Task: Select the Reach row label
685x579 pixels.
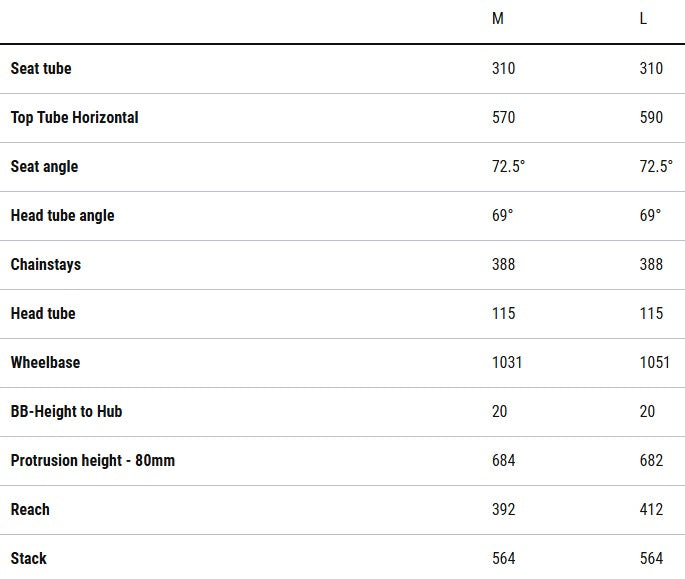Action: (x=30, y=510)
